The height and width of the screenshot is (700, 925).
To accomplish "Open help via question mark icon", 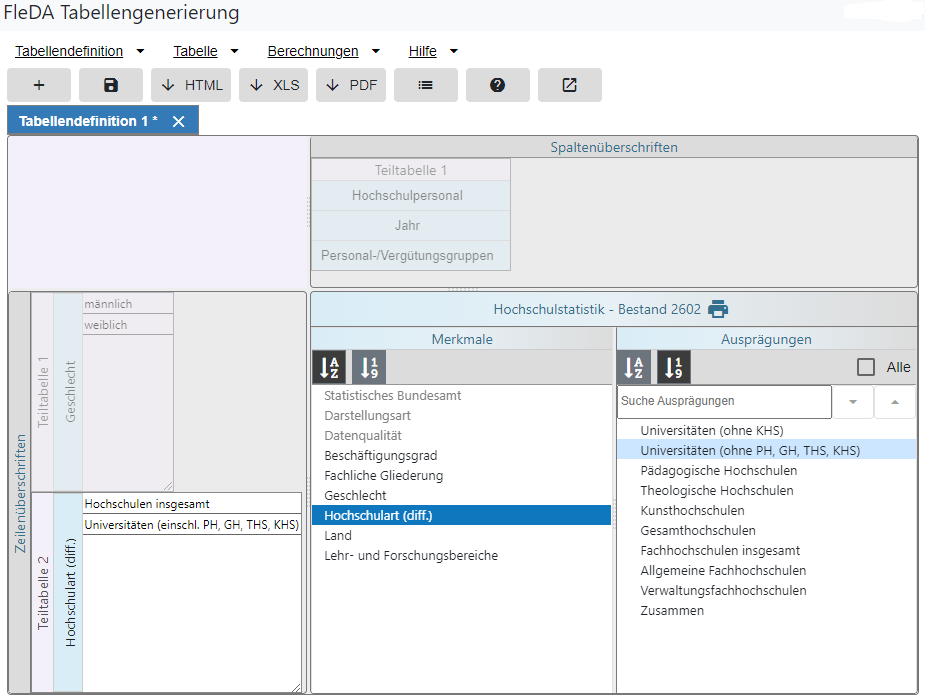I will coord(497,85).
